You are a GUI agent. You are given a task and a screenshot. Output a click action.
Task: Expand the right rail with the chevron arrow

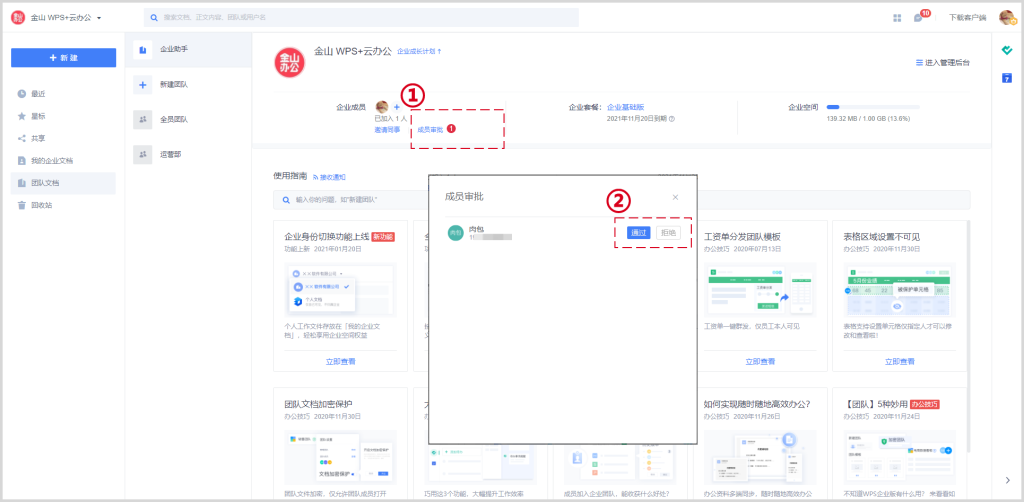point(1006,480)
